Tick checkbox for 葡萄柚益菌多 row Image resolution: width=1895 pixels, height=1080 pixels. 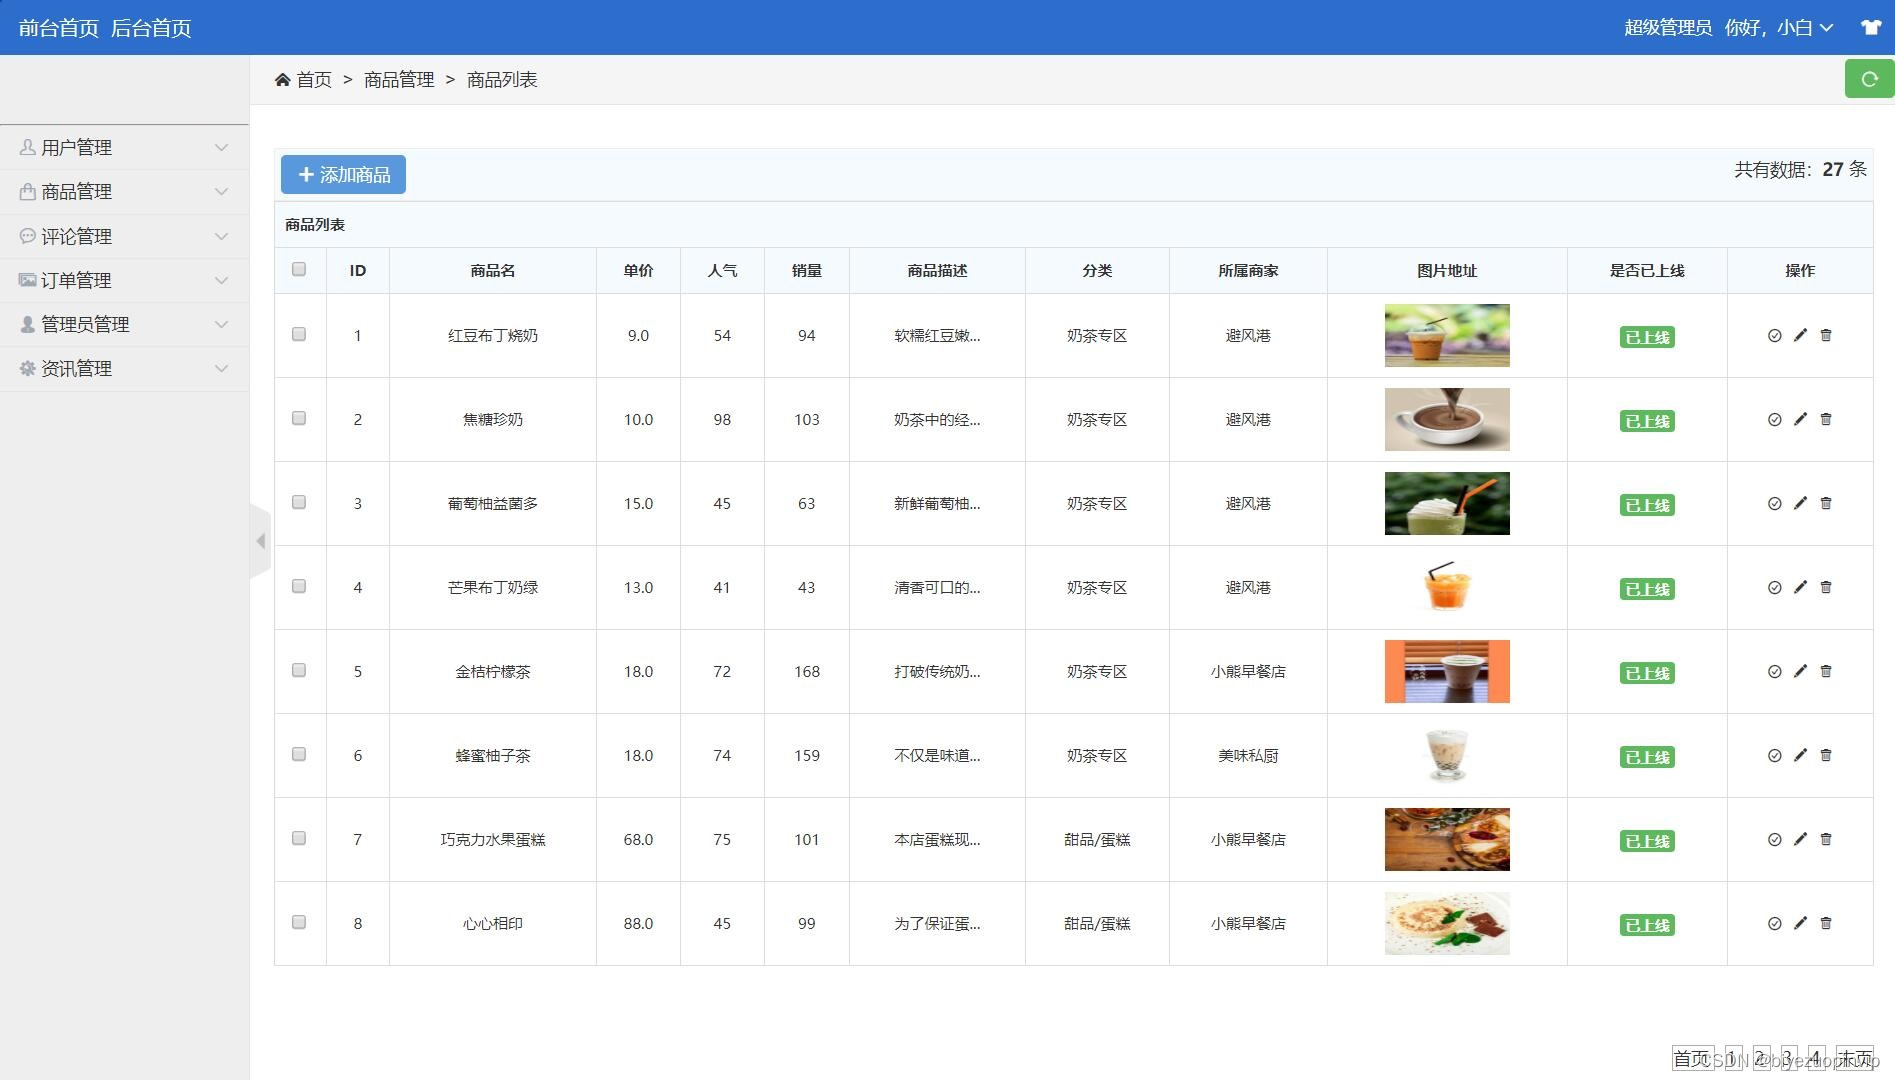point(299,502)
